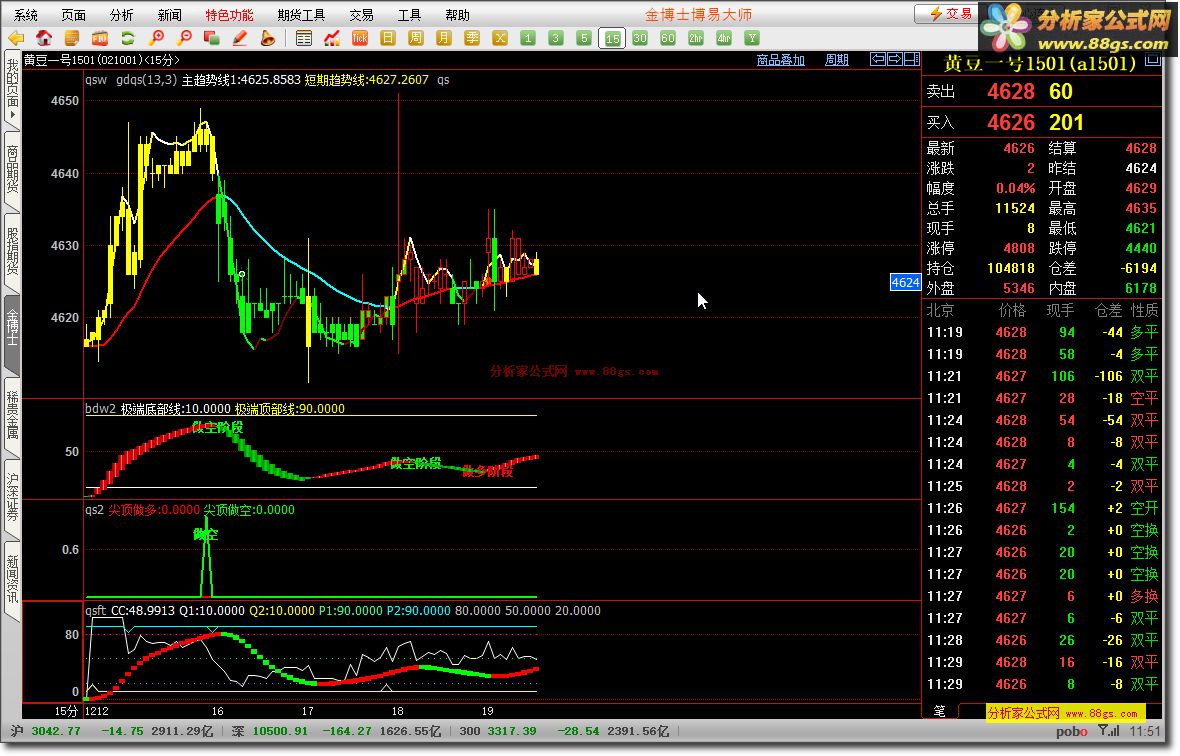Screen dimensions: 1180x756
Task: Select the red pencil drawing tool
Action: pos(239,38)
